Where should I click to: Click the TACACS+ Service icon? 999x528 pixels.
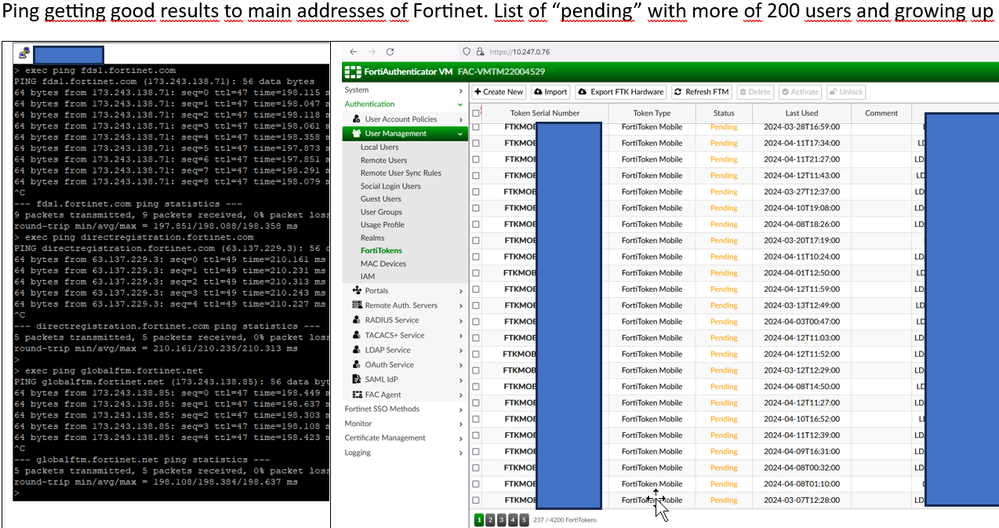point(357,335)
